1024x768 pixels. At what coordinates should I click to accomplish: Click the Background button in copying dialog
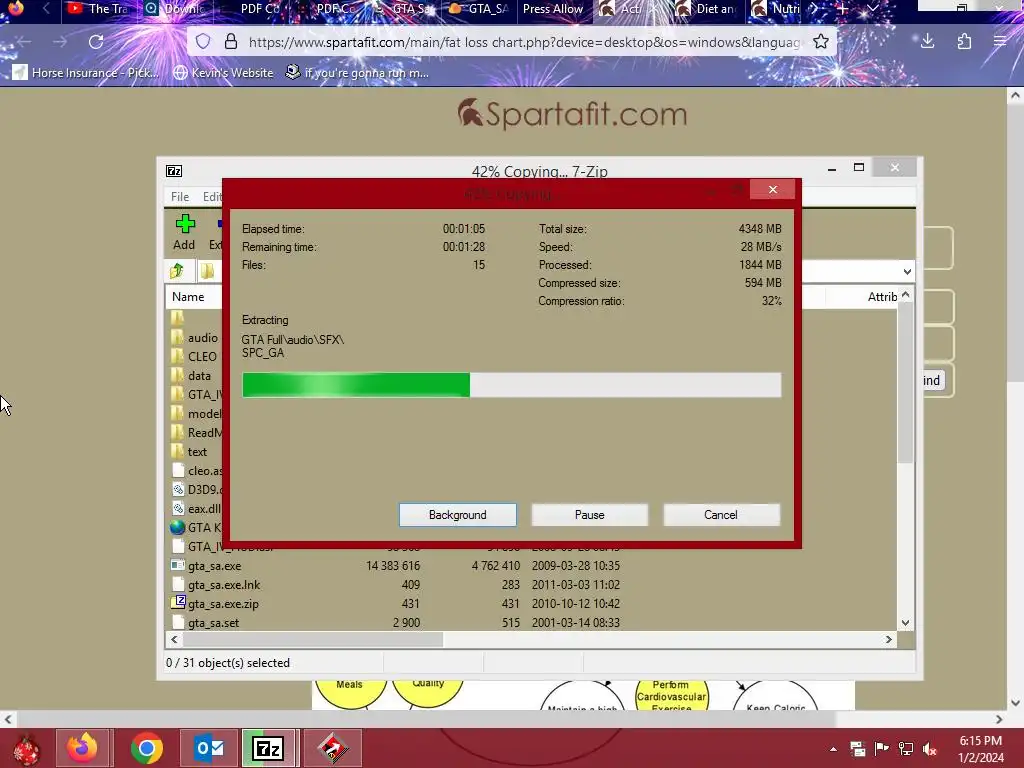(457, 515)
